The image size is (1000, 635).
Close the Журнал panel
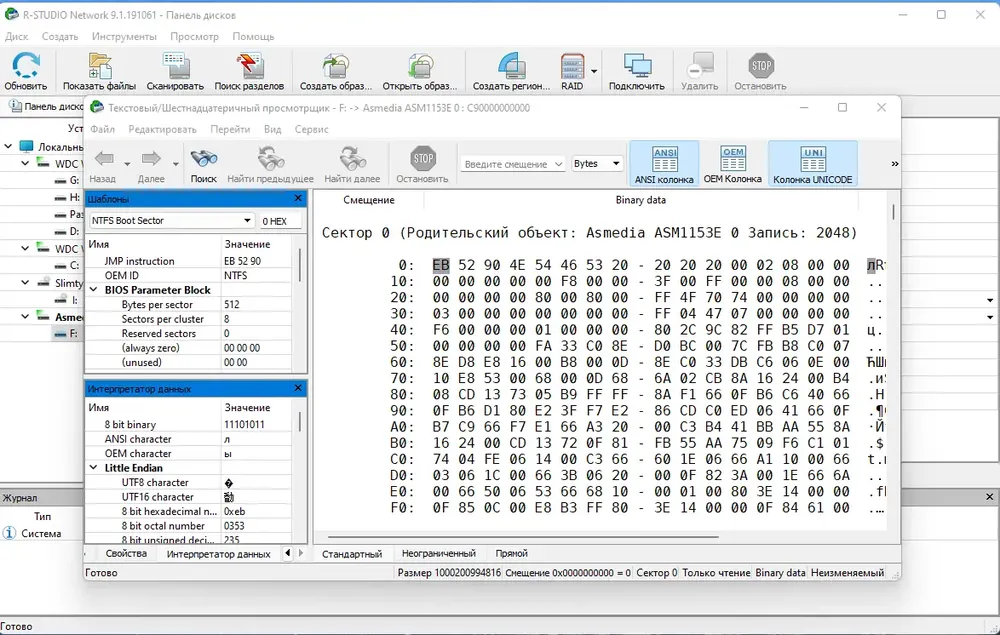[989, 497]
